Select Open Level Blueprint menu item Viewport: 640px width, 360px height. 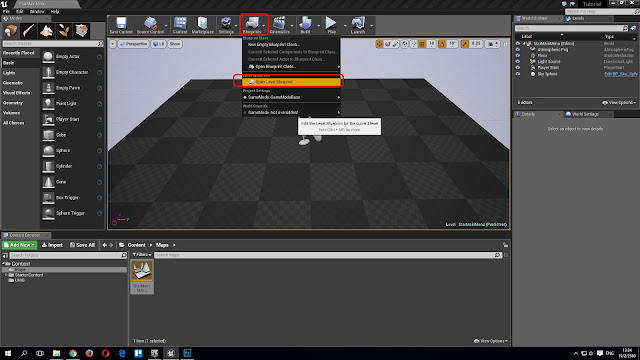pos(291,82)
